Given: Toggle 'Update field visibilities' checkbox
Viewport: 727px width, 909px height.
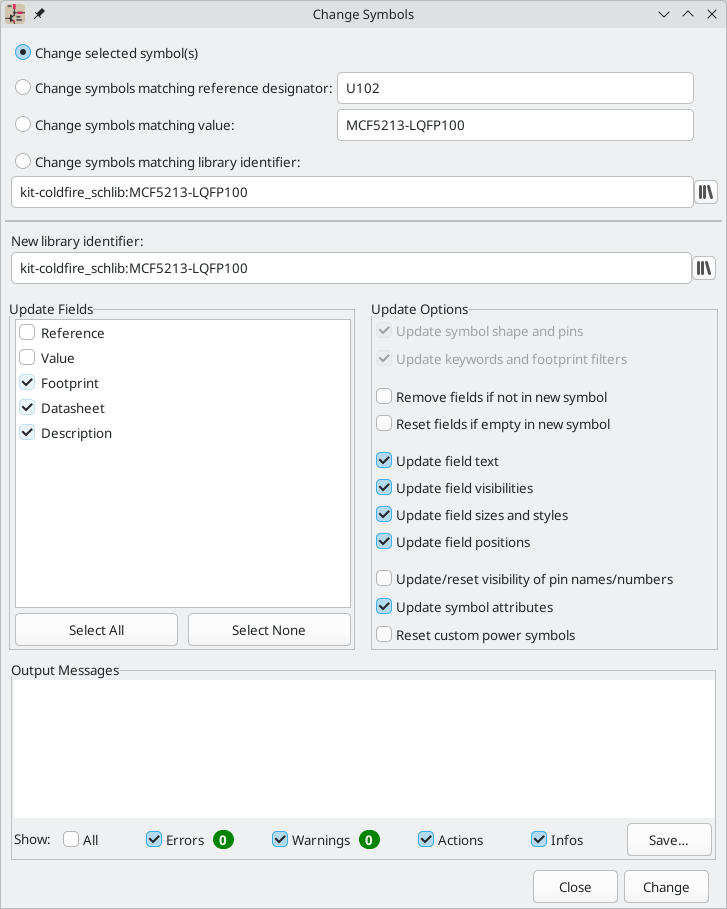Looking at the screenshot, I should click(x=384, y=488).
